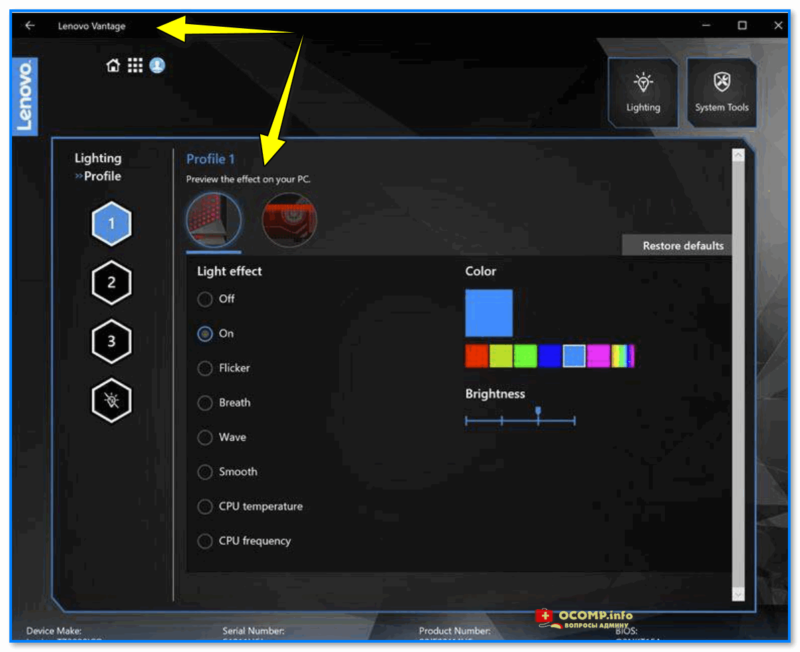800x652 pixels.
Task: Click the large current color preview
Action: 489,313
